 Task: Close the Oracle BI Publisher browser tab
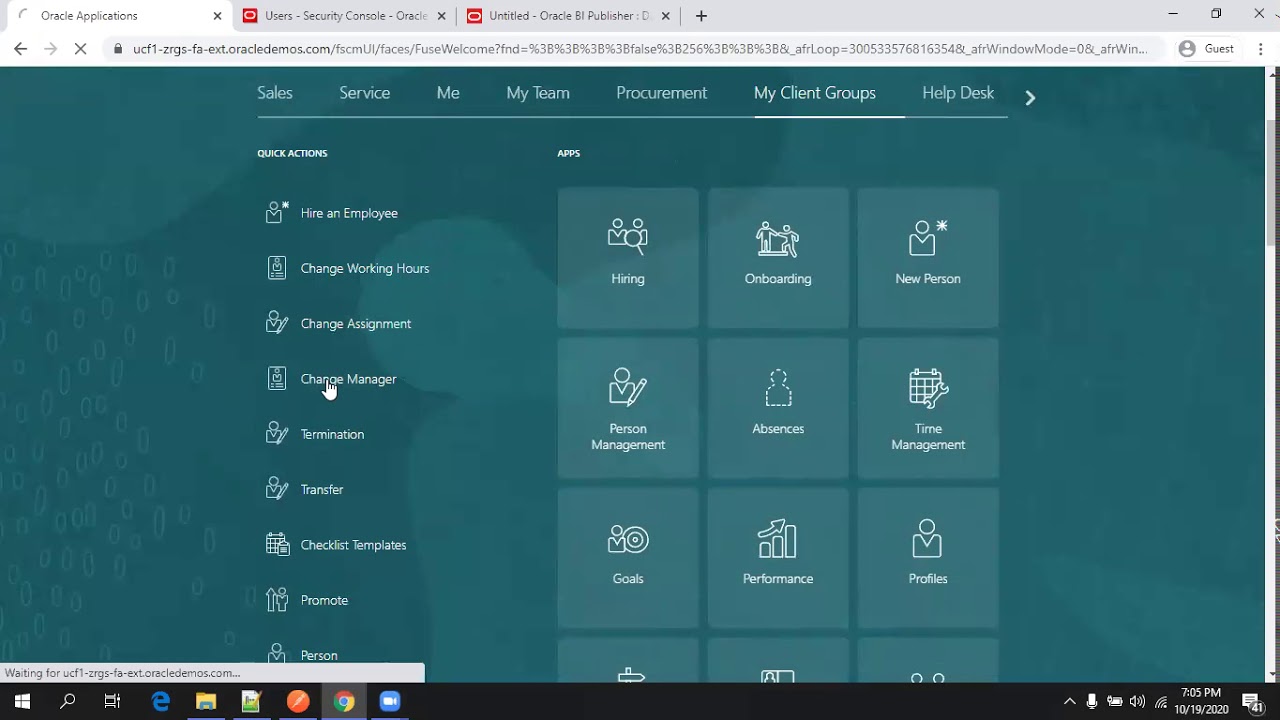[x=667, y=16]
